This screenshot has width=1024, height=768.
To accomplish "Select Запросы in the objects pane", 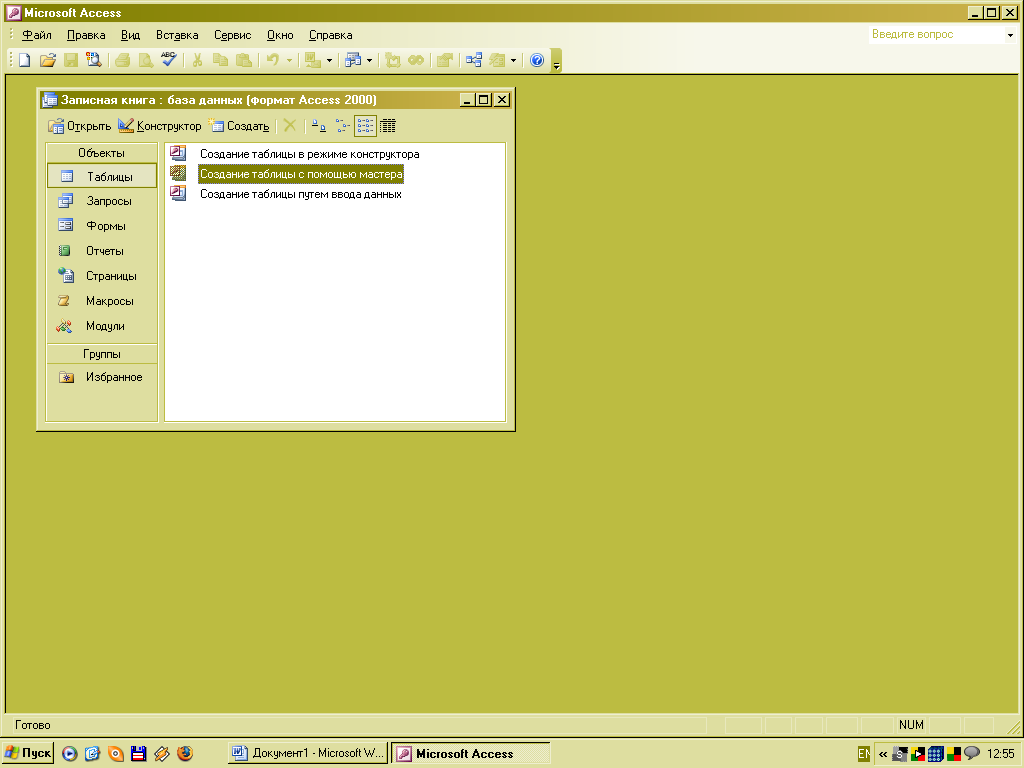I will (x=102, y=201).
